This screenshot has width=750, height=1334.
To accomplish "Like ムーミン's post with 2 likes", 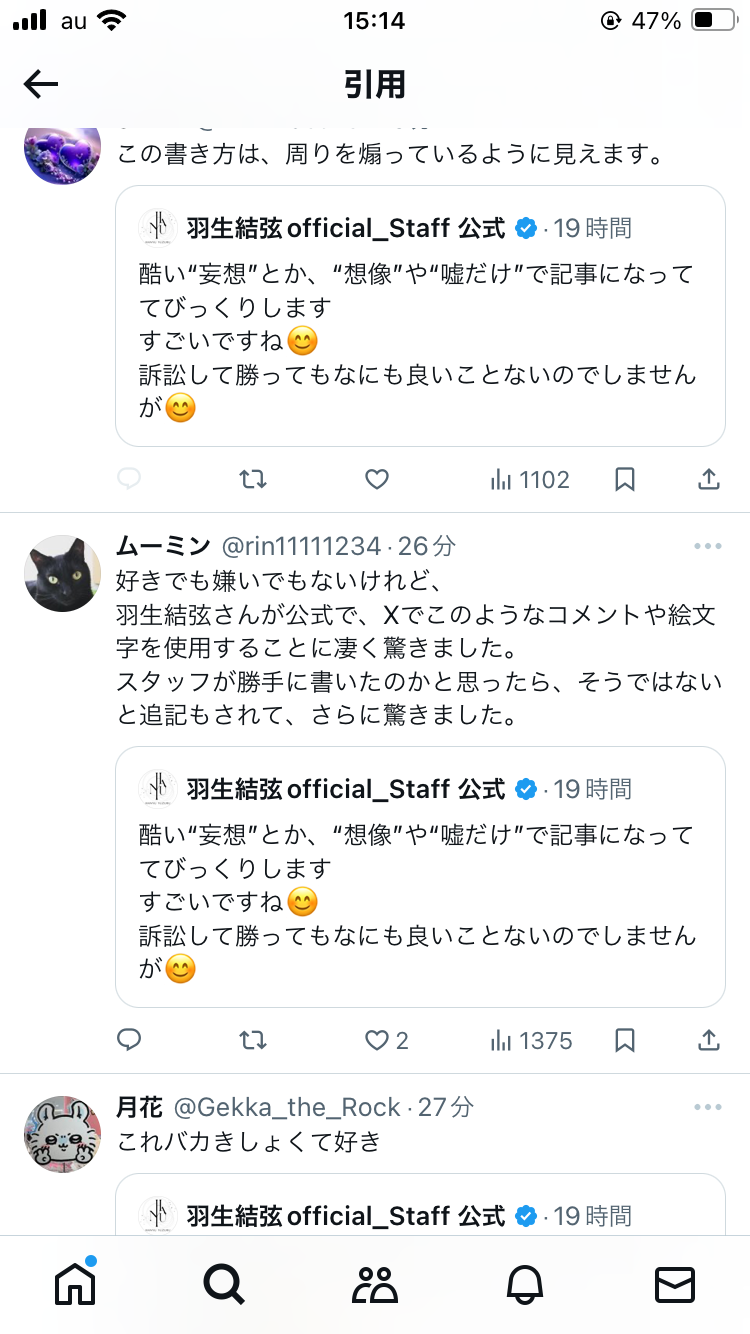I will coord(377,1041).
